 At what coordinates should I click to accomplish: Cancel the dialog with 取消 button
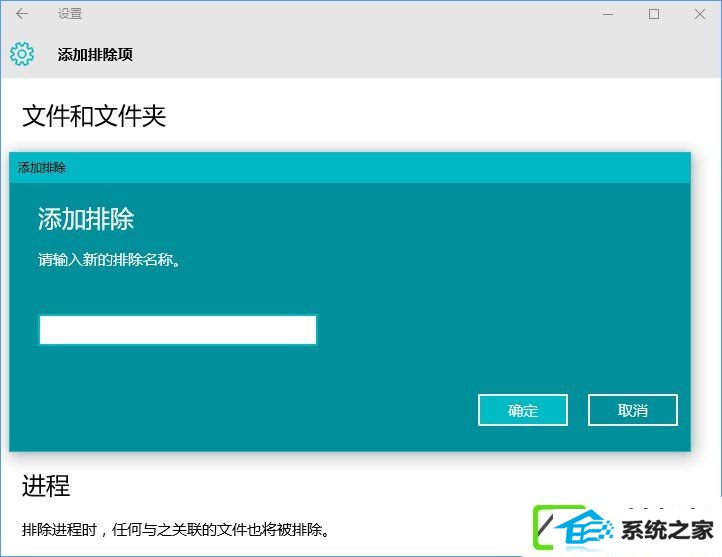[x=633, y=410]
